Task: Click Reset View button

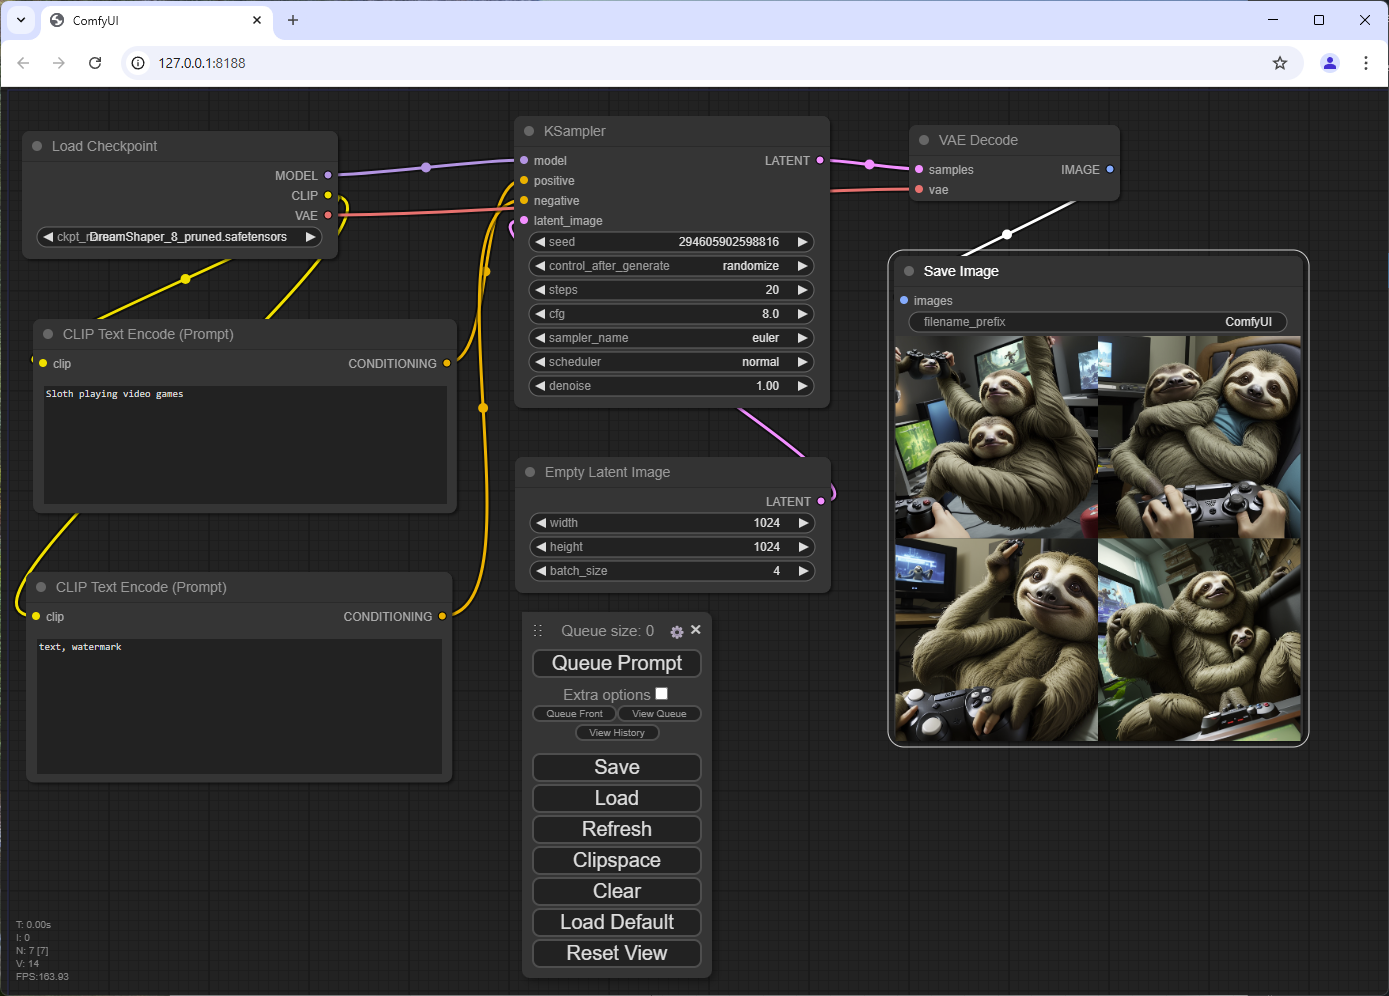Action: [x=617, y=953]
